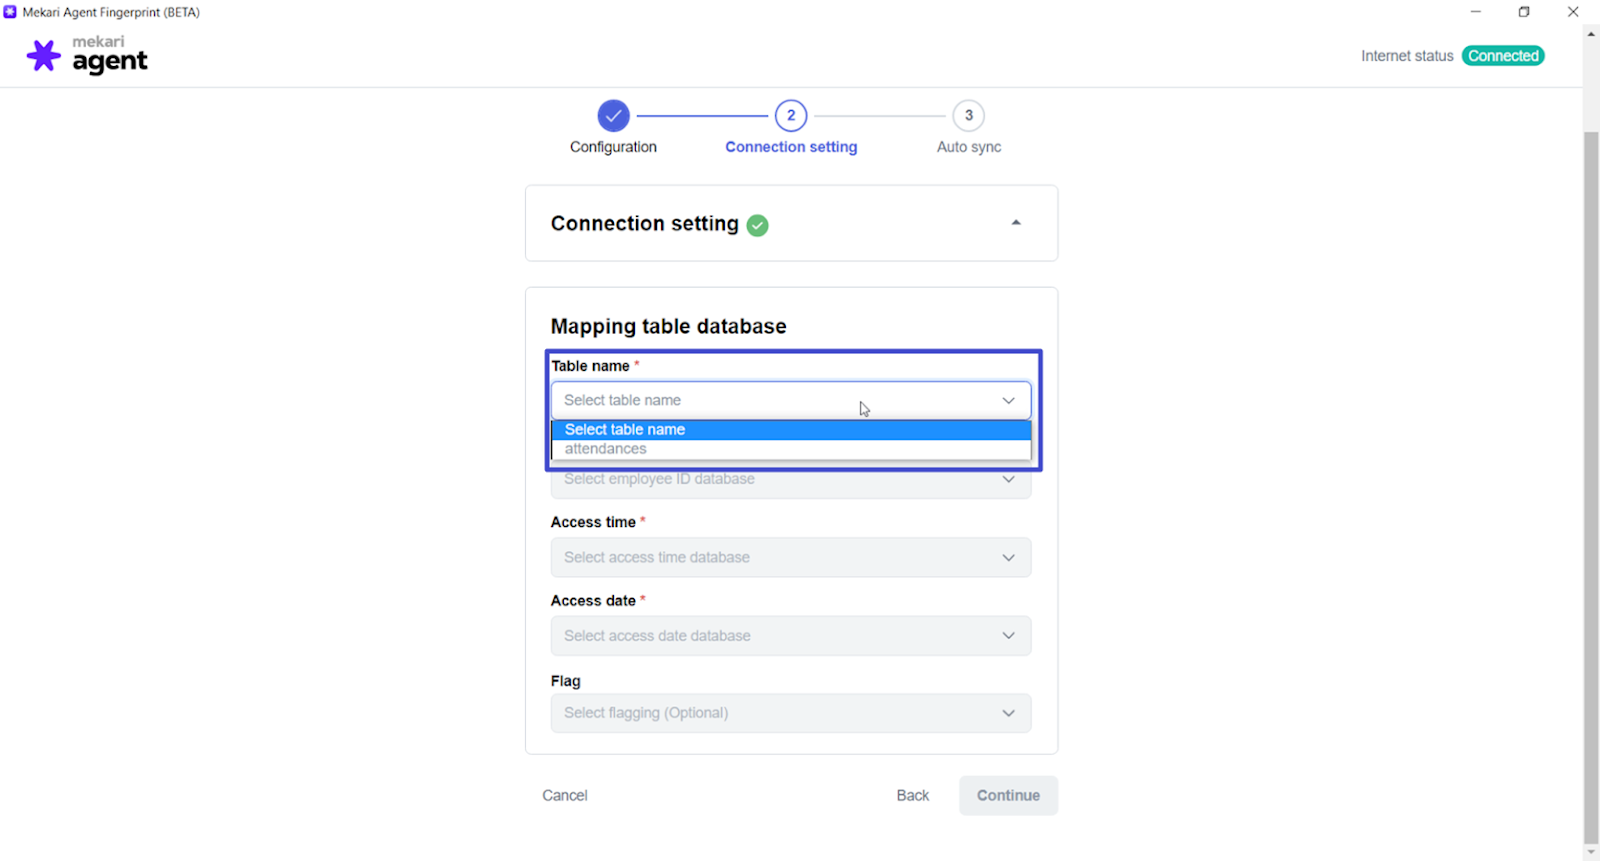Expand the Access time dropdown
Image resolution: width=1600 pixels, height=861 pixels.
[x=790, y=558]
